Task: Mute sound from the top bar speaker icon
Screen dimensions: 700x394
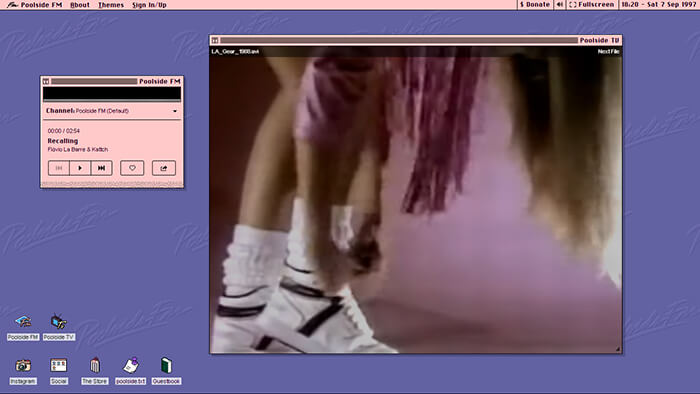Action: click(559, 4)
